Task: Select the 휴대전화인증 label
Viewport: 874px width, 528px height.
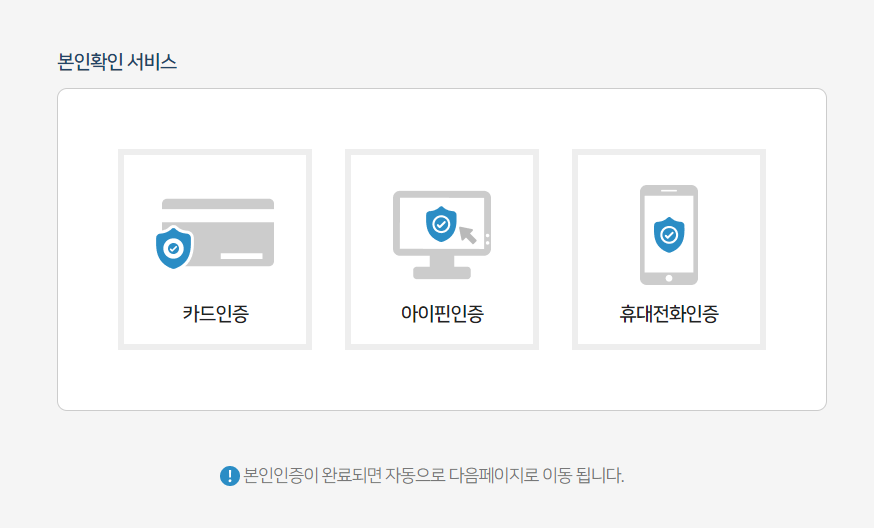Action: (x=669, y=313)
